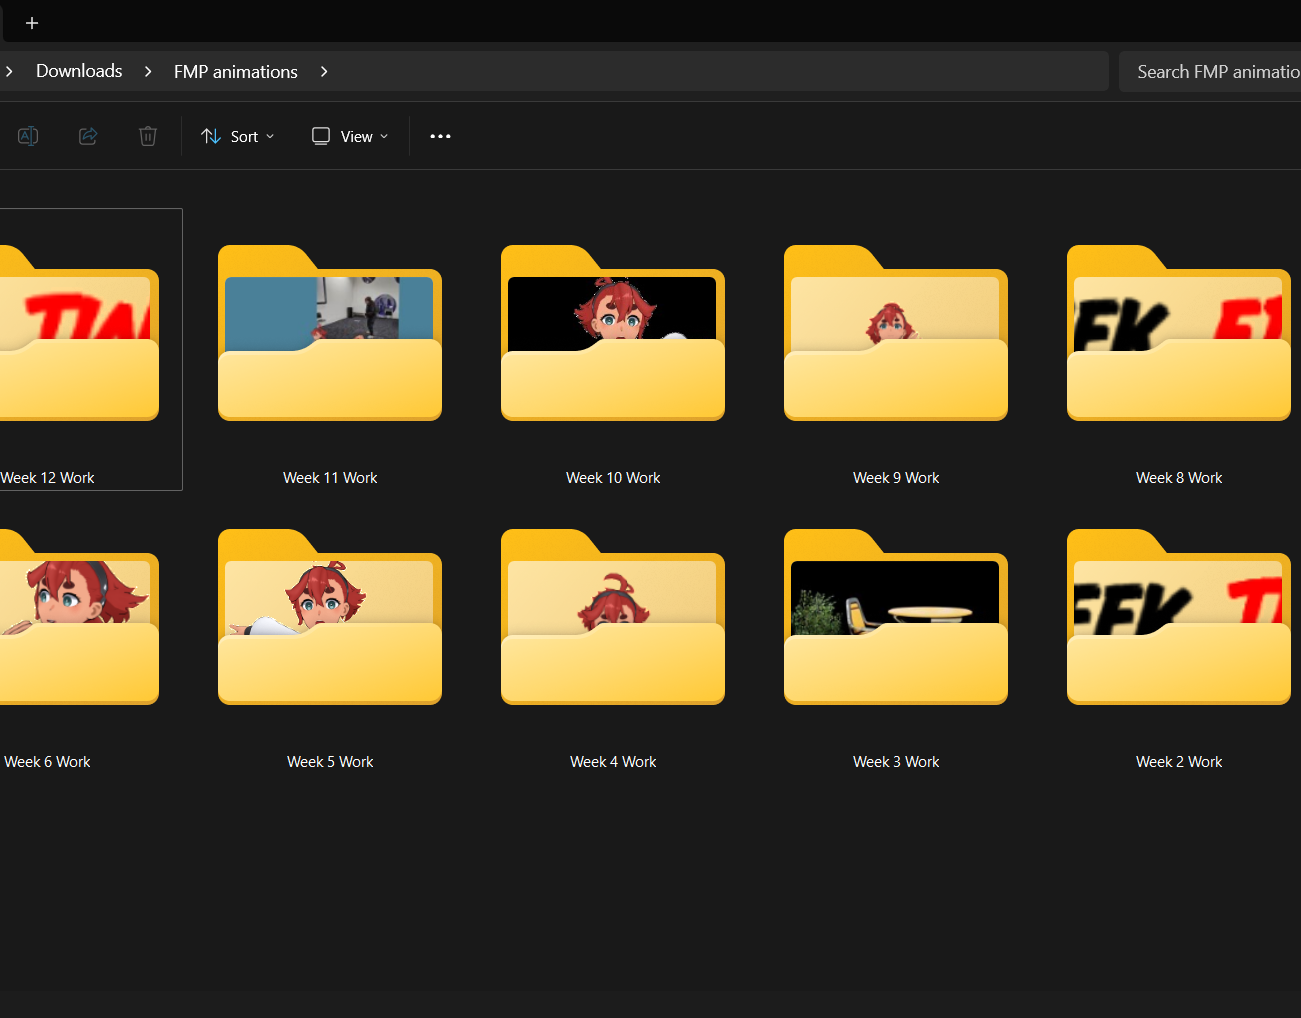Click the 'Week 11 Work' label
The height and width of the screenshot is (1018, 1301).
point(330,478)
